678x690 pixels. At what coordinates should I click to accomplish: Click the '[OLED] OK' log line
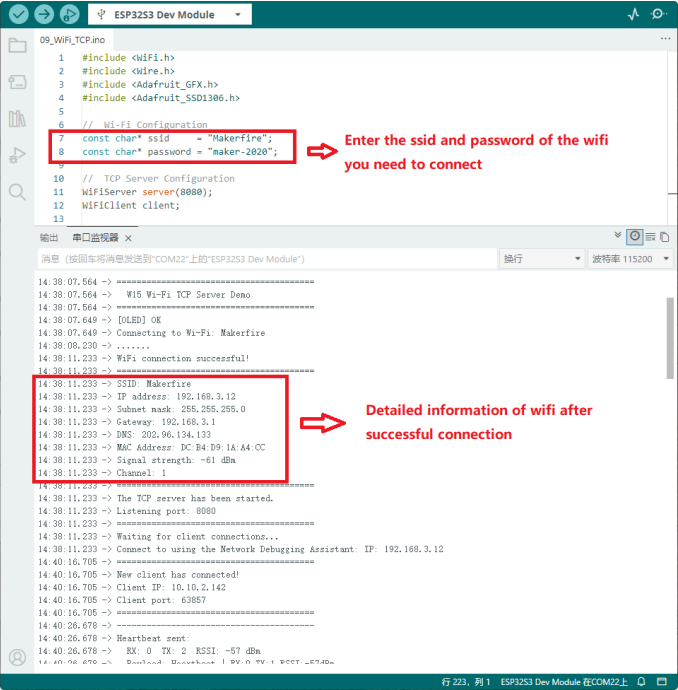[100, 320]
